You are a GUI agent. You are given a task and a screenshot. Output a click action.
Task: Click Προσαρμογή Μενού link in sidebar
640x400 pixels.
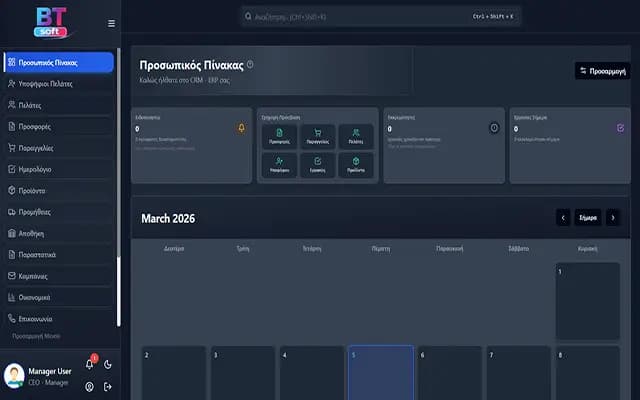pos(36,336)
